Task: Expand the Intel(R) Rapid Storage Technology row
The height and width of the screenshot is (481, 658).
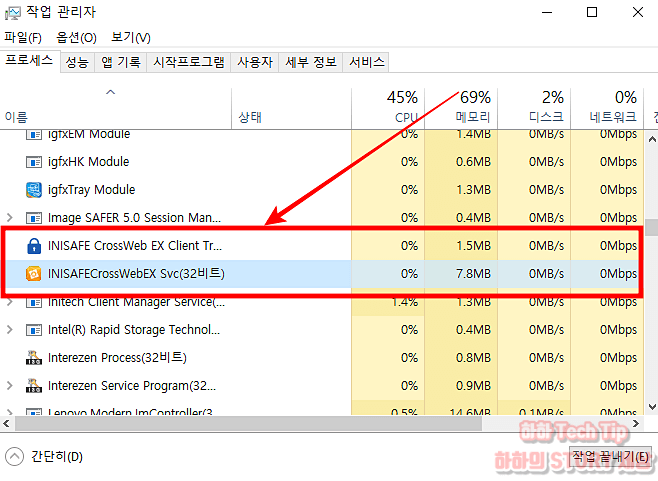Action: [x=10, y=330]
